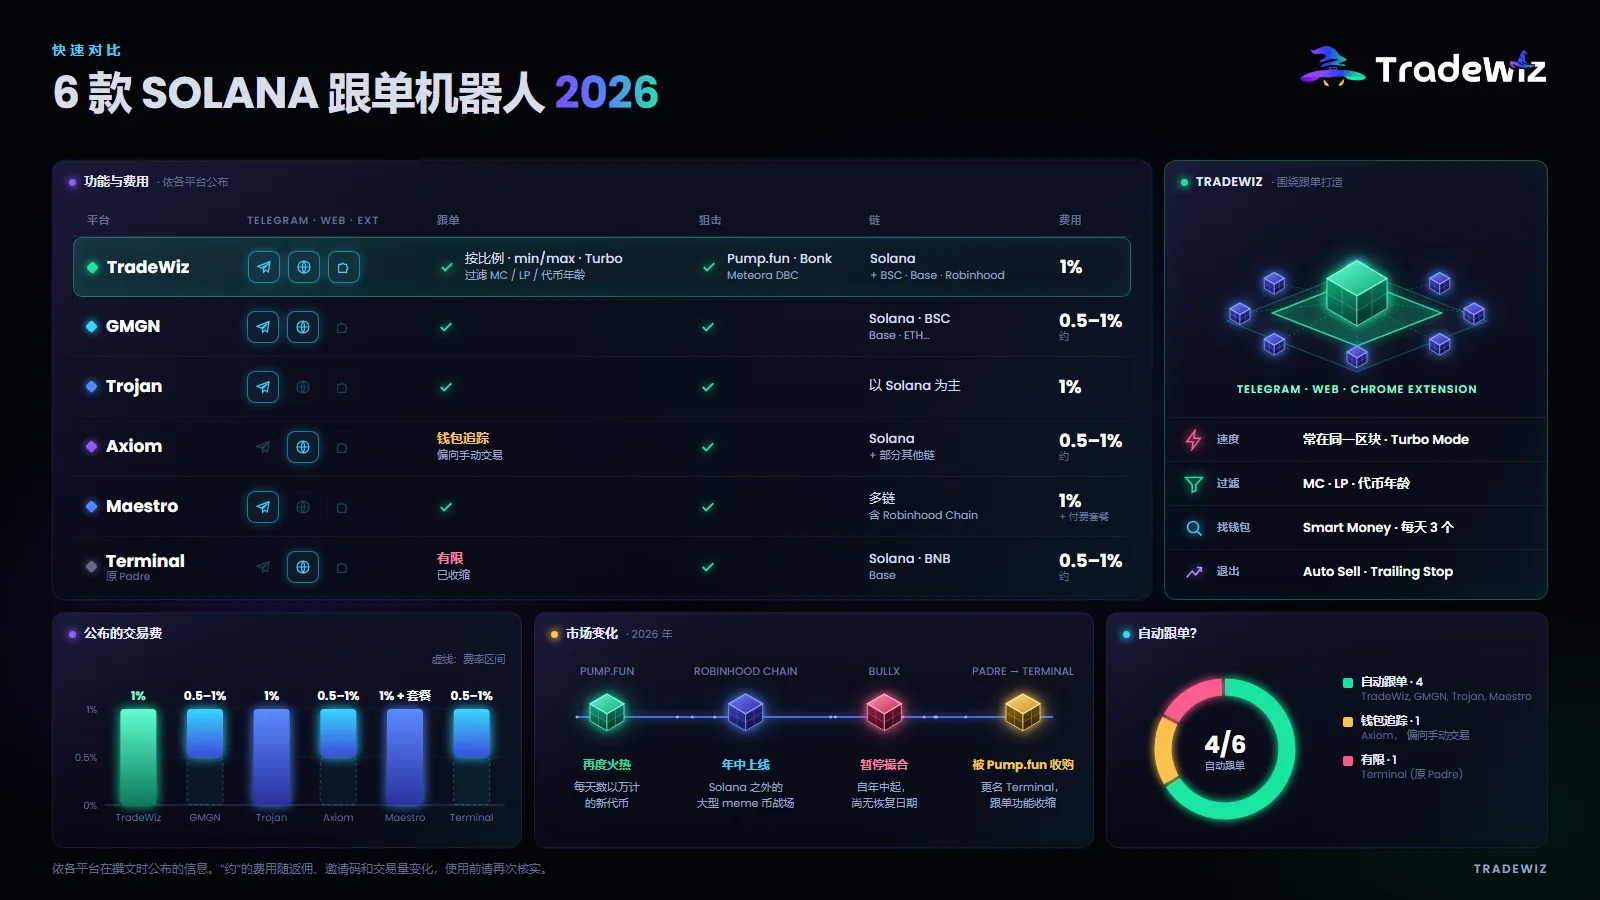The width and height of the screenshot is (1600, 900).
Task: Click the 6 款 SOLANA 跟单机器人 2026 headline
Action: pyautogui.click(x=356, y=93)
